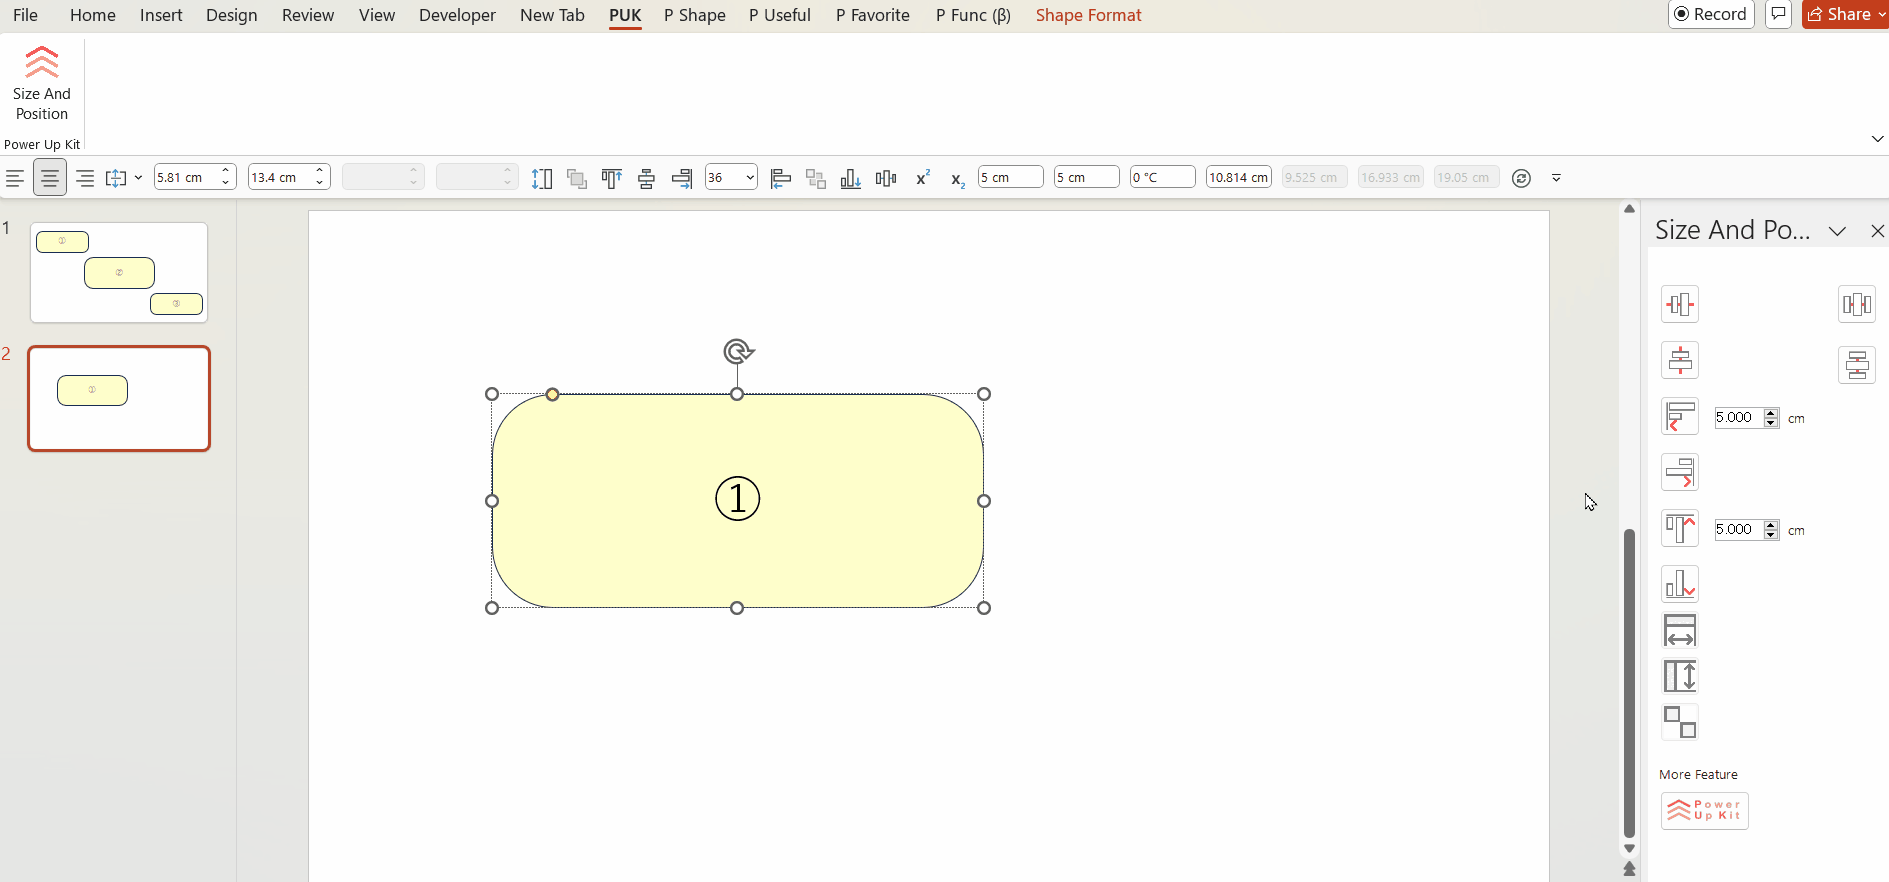This screenshot has width=1889, height=882.
Task: Click the Record button
Action: [x=1711, y=14]
